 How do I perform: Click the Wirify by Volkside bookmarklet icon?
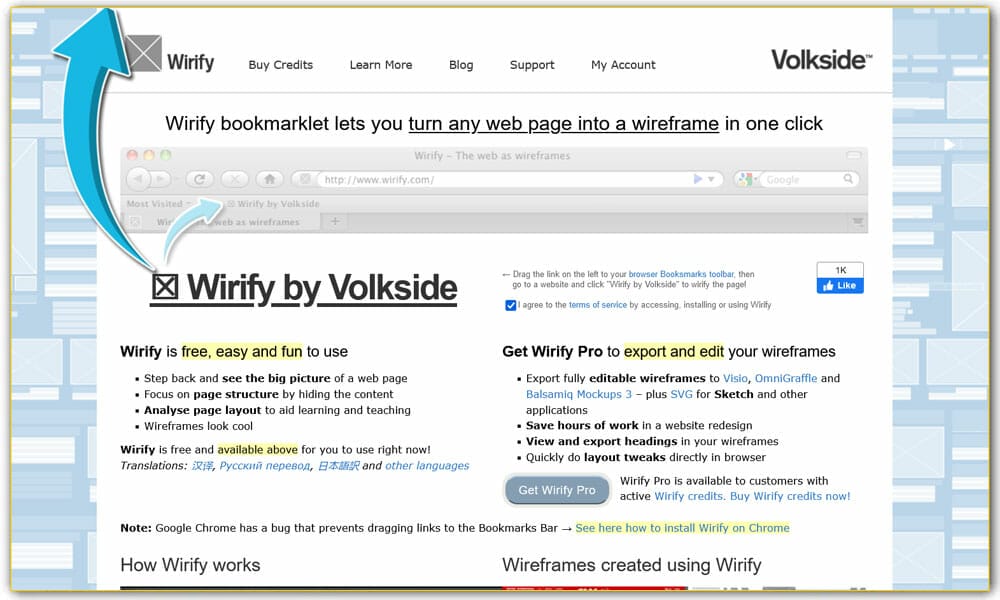click(x=232, y=202)
